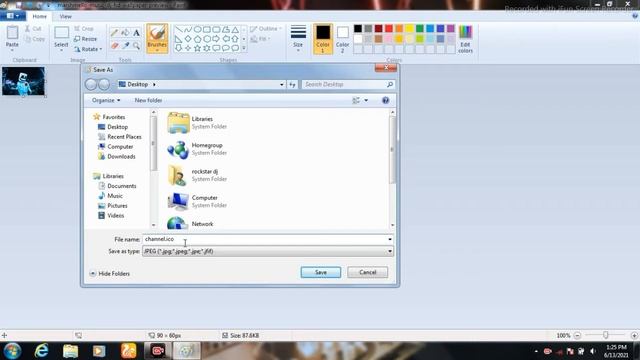Click Resize in Image group
The width and height of the screenshot is (640, 360).
[86, 39]
